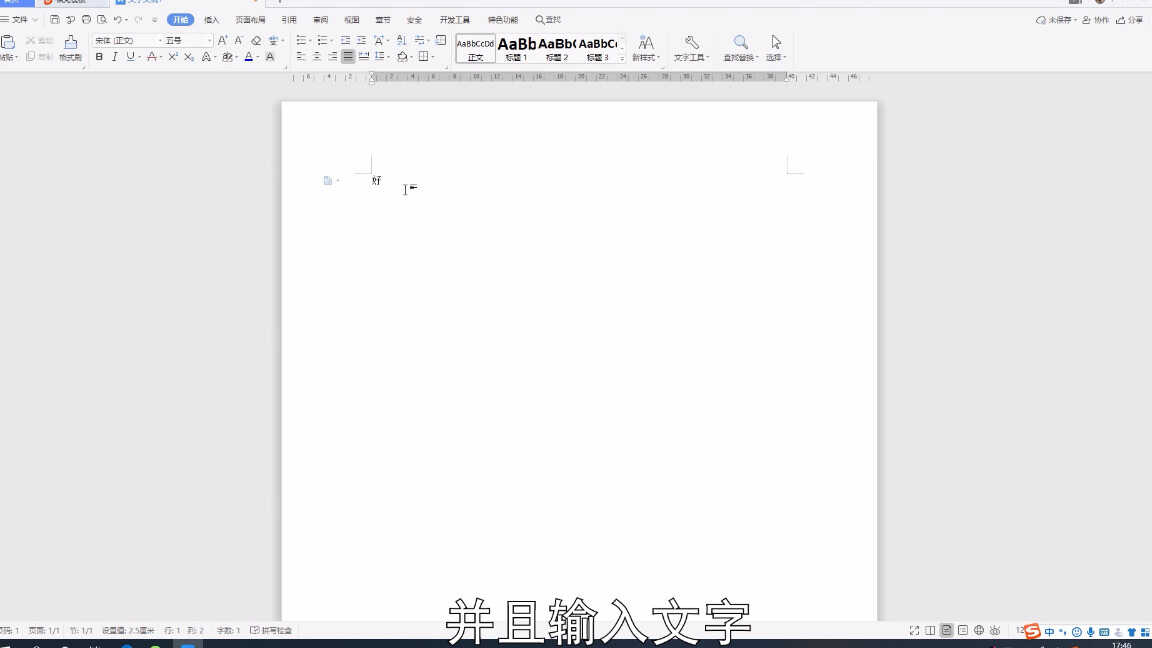Open the Home ribbon tab

coord(181,20)
